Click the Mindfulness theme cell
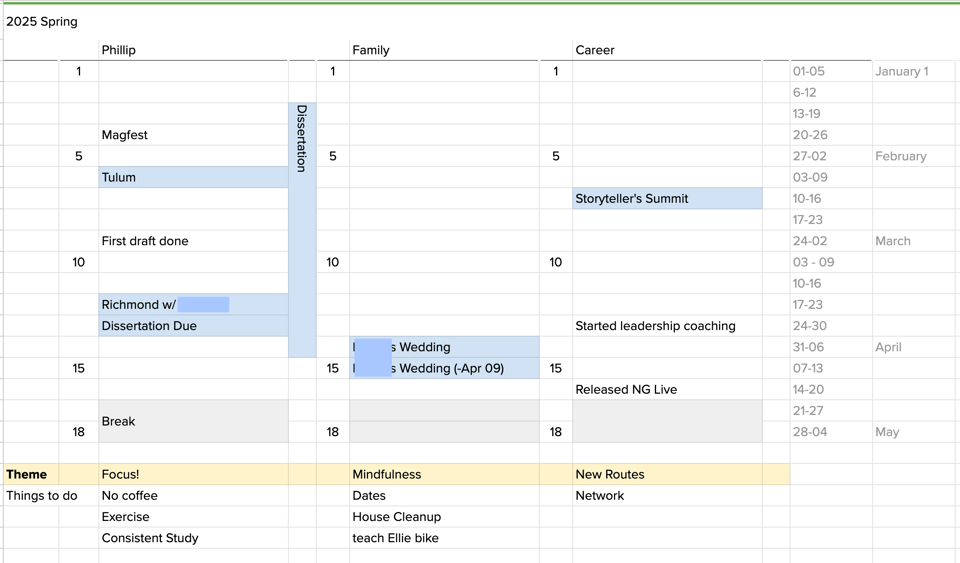 pyautogui.click(x=444, y=475)
